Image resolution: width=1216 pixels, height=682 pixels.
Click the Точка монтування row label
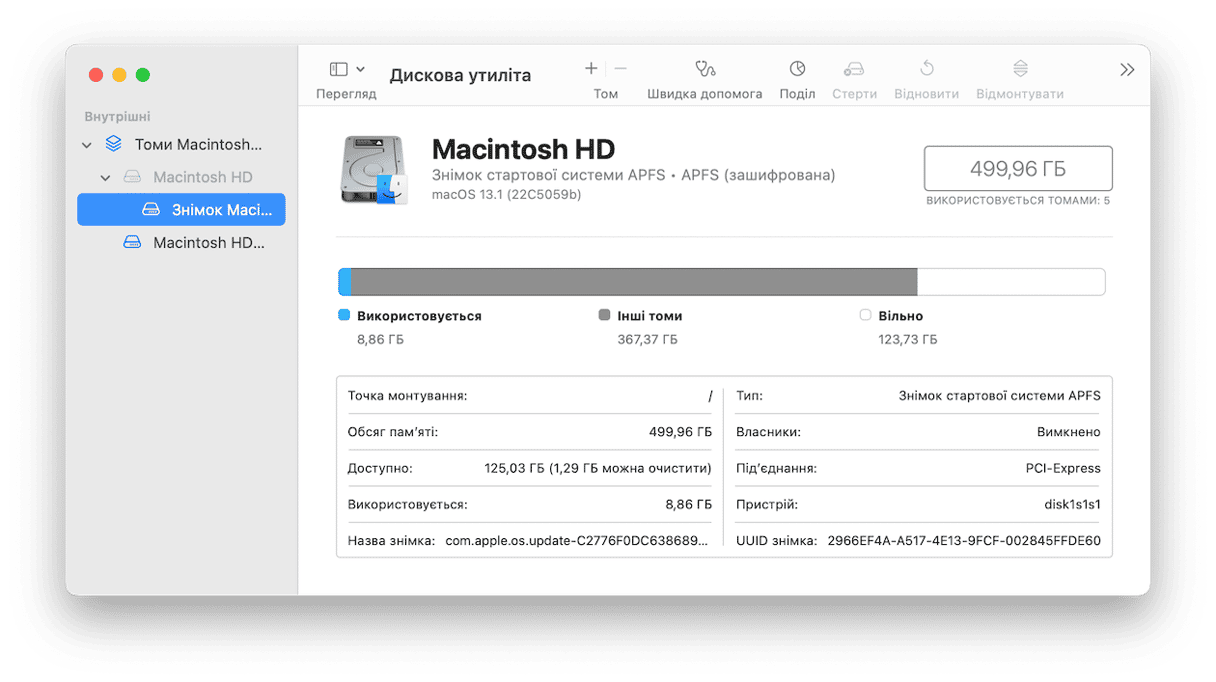tap(407, 396)
